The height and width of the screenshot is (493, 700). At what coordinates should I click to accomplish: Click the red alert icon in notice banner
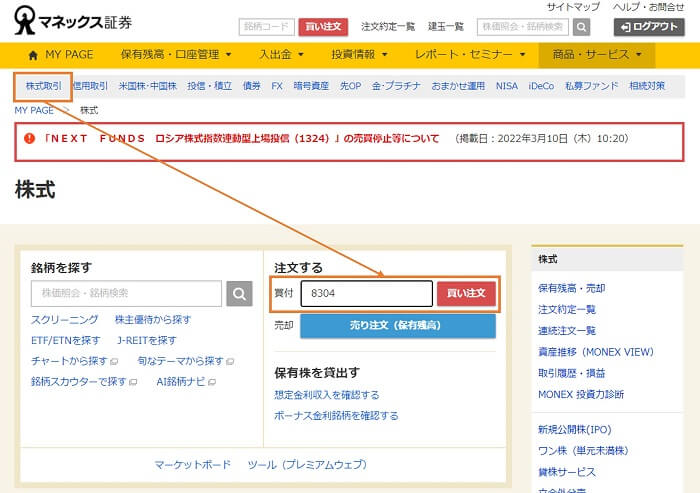[x=29, y=138]
